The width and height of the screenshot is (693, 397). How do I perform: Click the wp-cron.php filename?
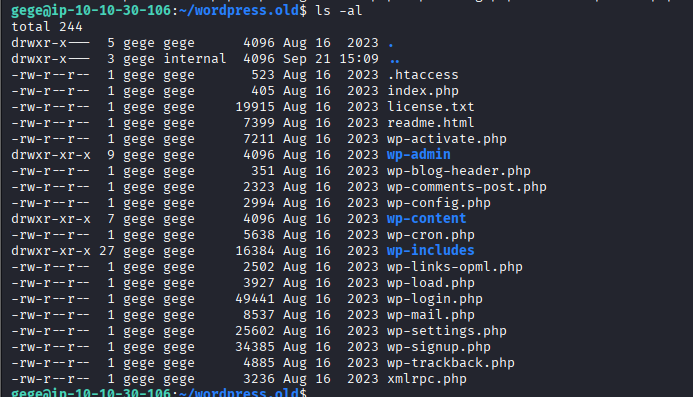[431, 235]
